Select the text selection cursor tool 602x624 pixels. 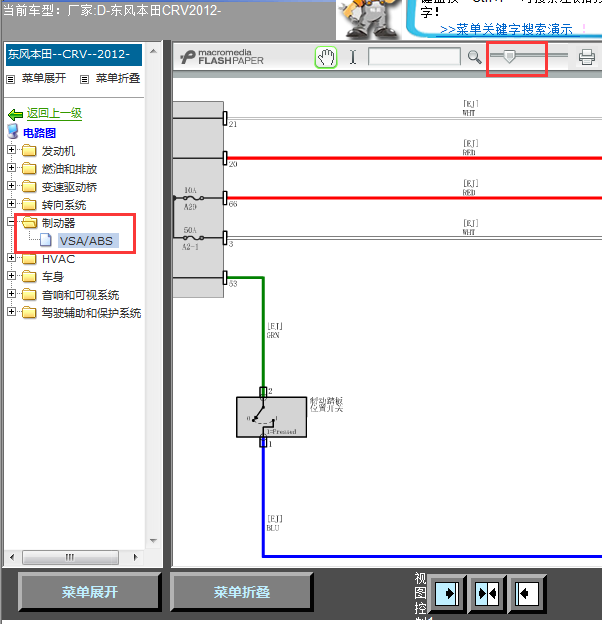pyautogui.click(x=353, y=57)
